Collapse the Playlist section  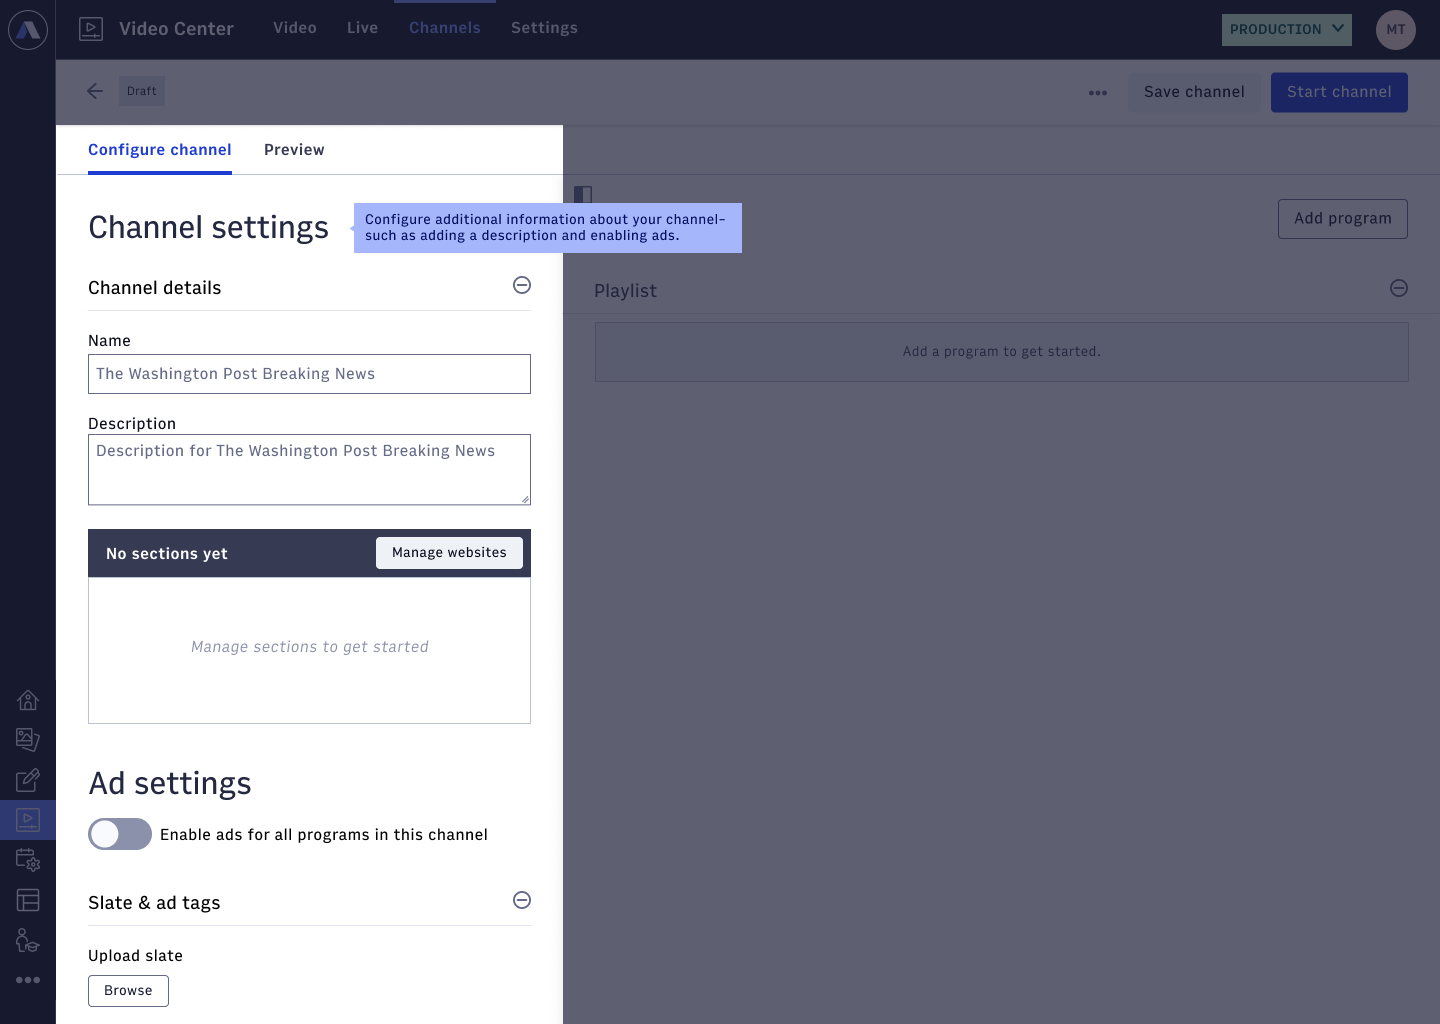point(1399,288)
